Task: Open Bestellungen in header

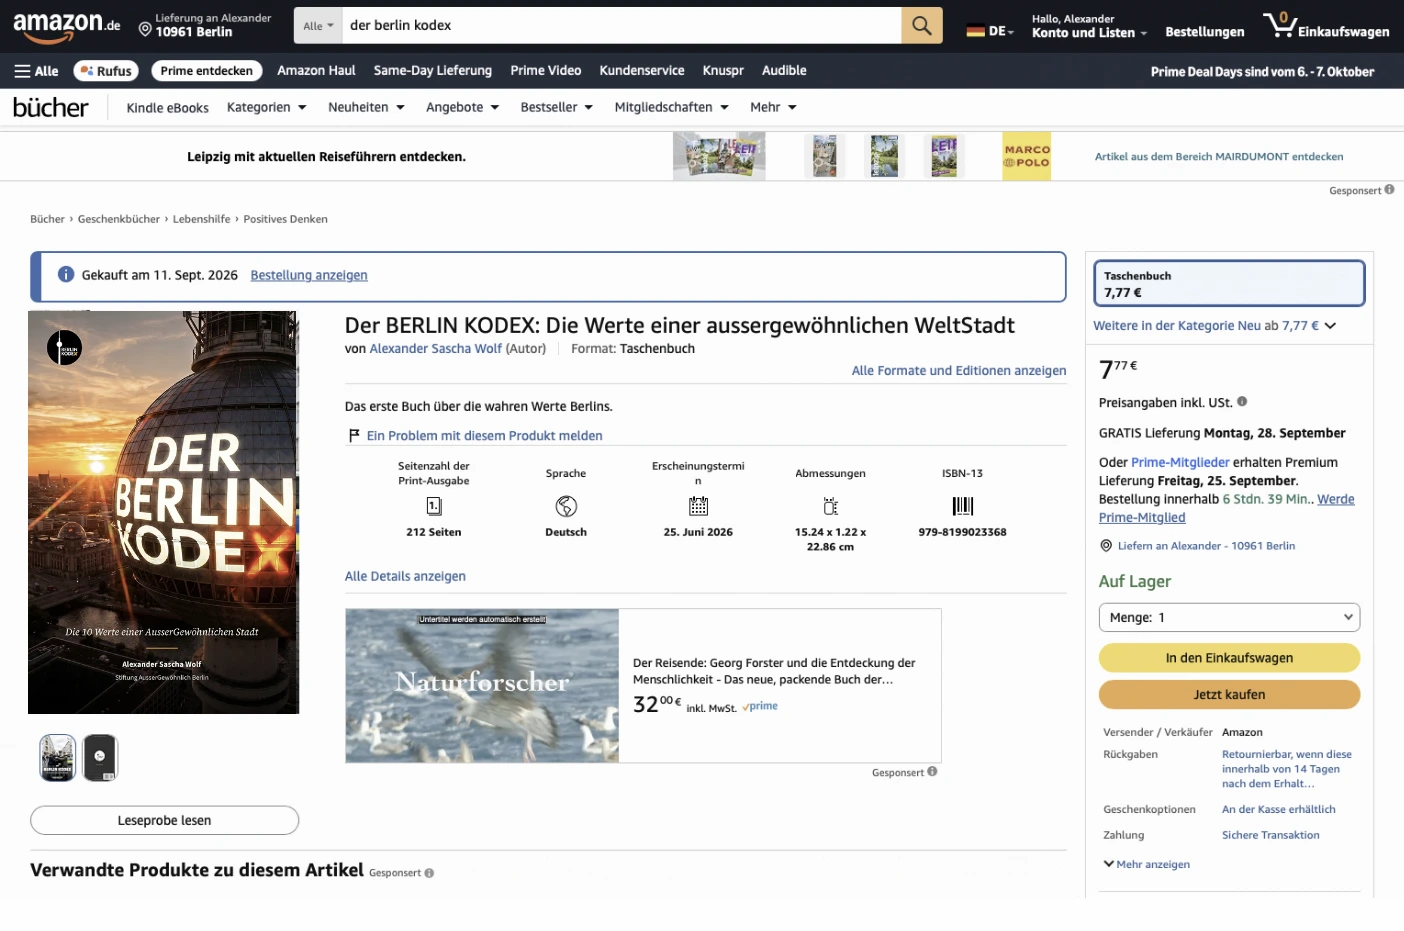Action: click(1205, 32)
